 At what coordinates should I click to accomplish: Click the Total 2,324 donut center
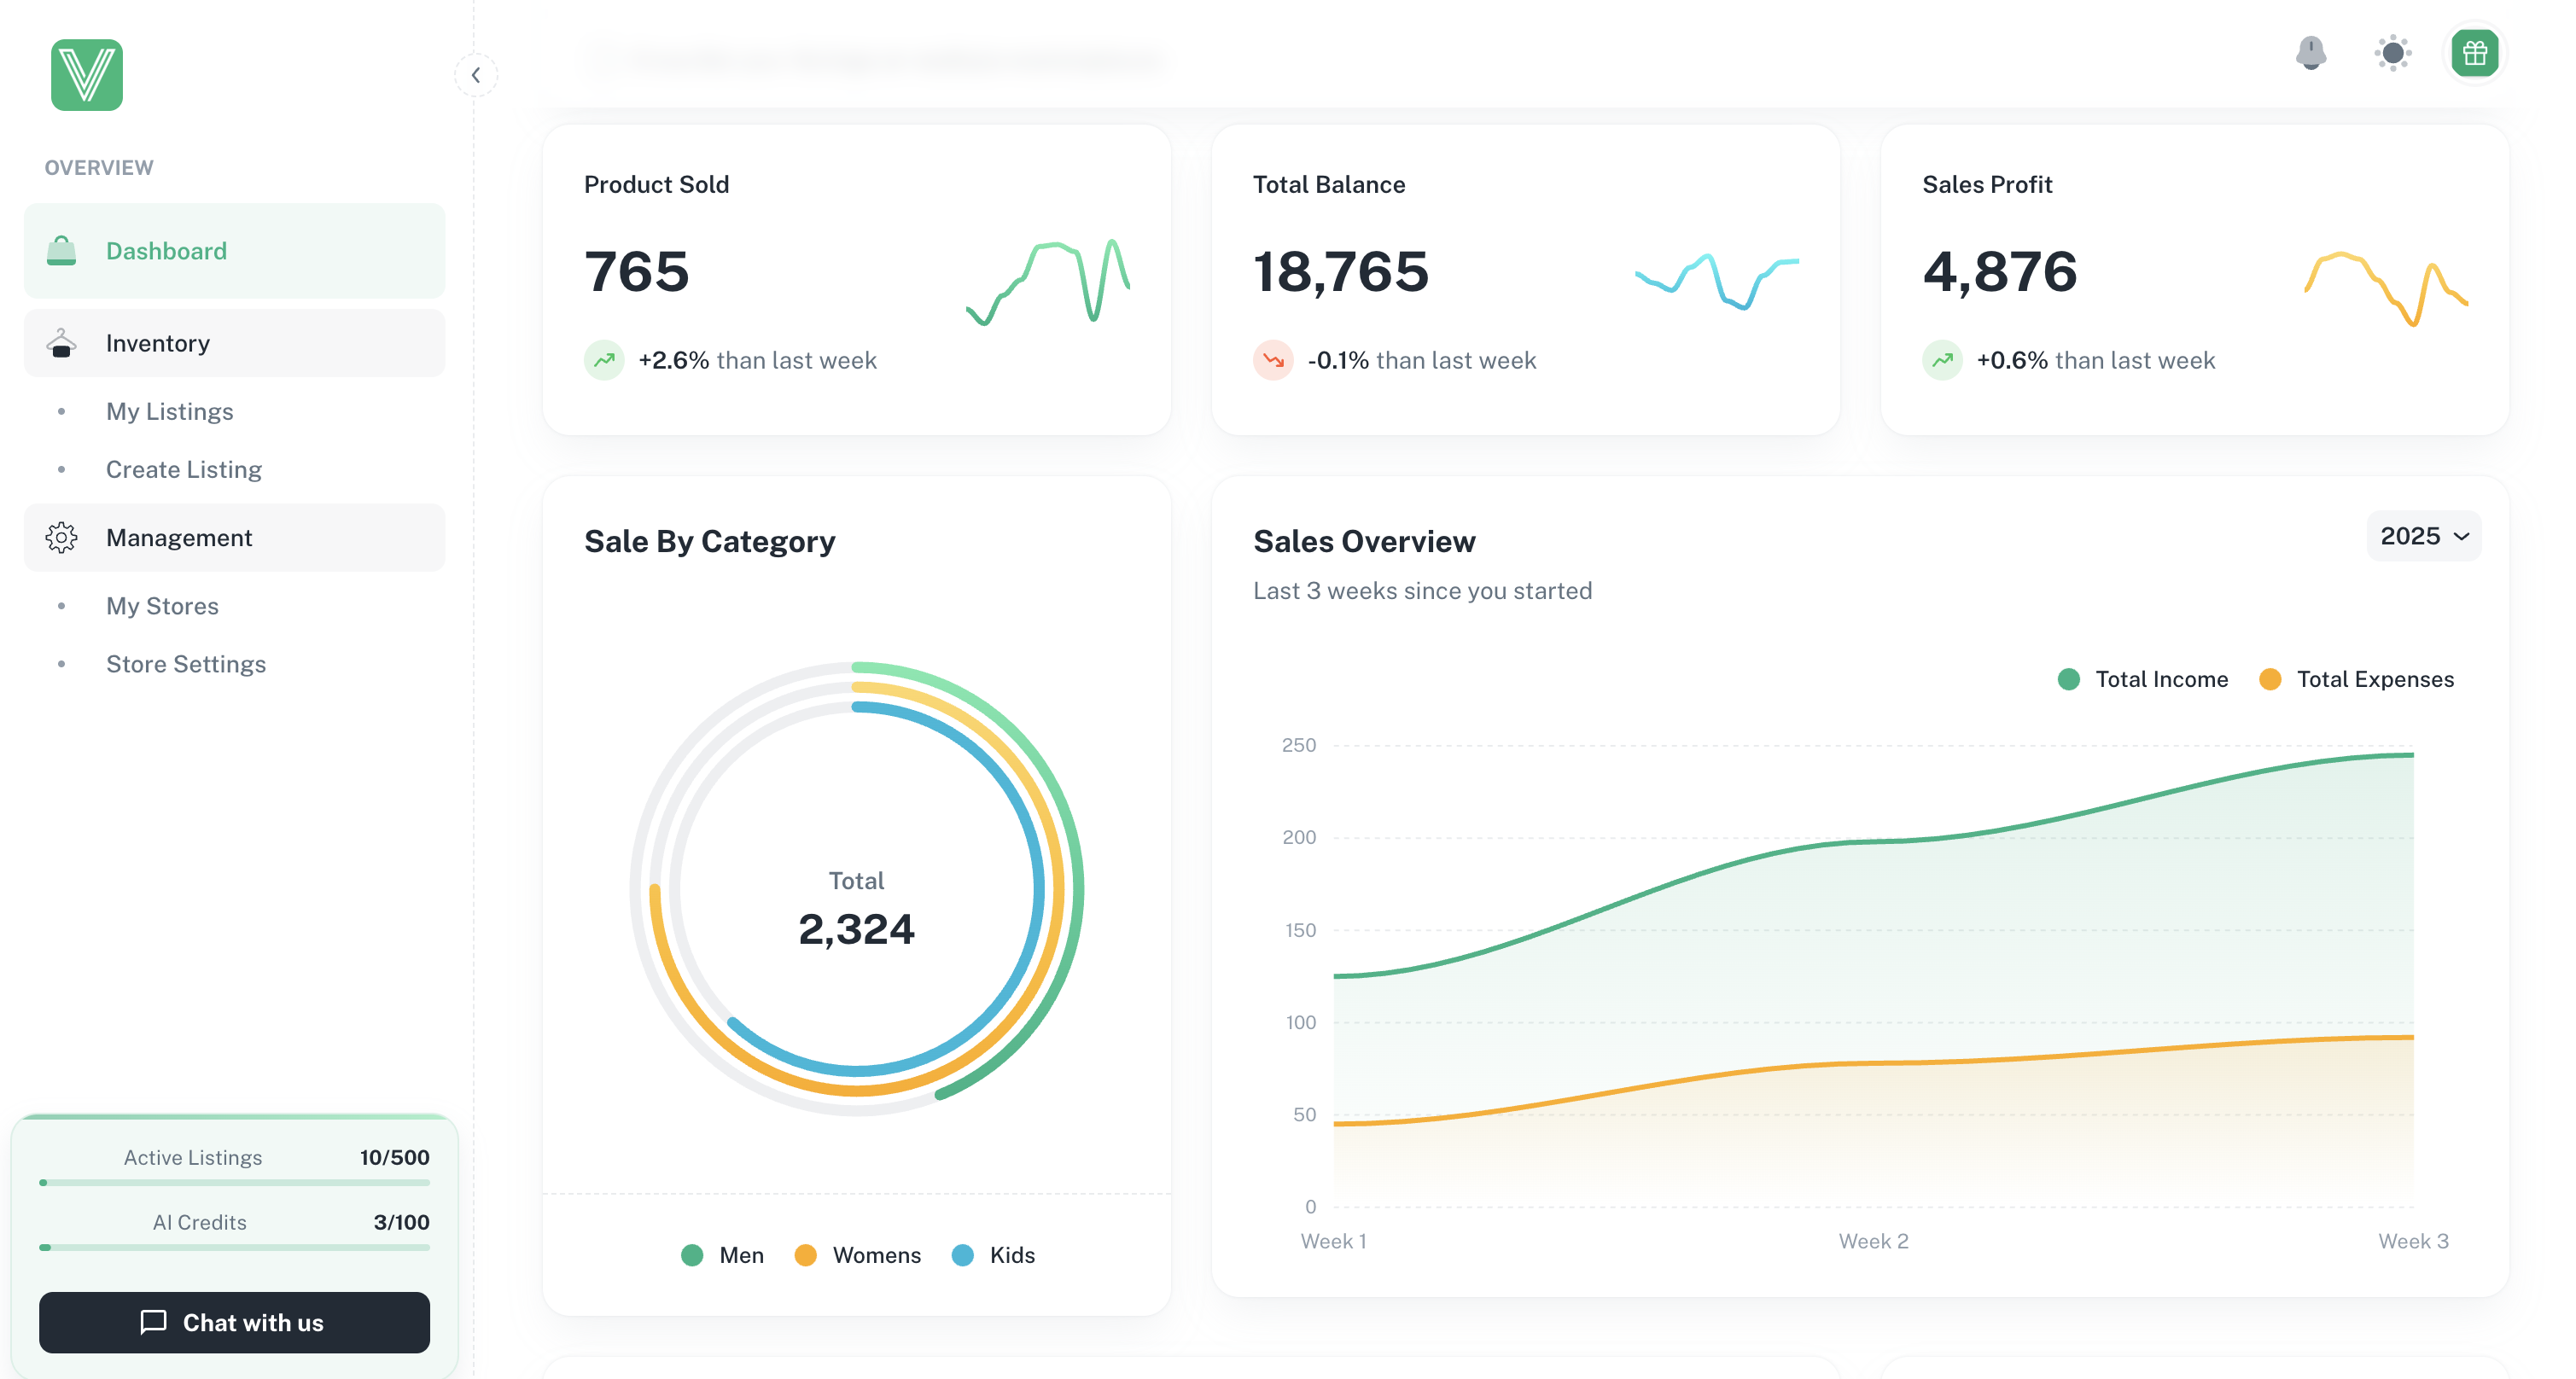click(x=857, y=909)
